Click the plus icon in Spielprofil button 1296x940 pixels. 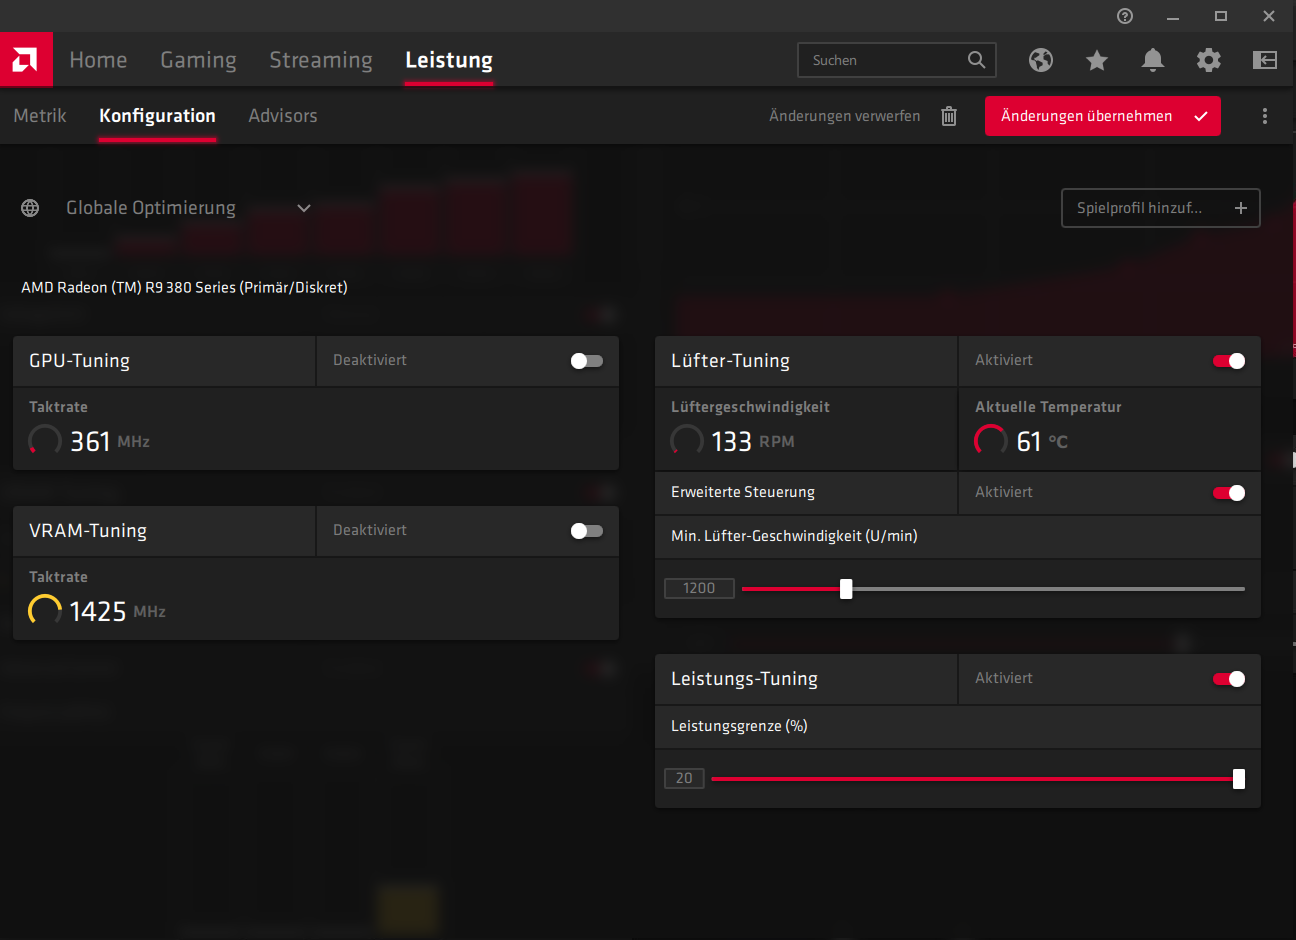(1241, 208)
